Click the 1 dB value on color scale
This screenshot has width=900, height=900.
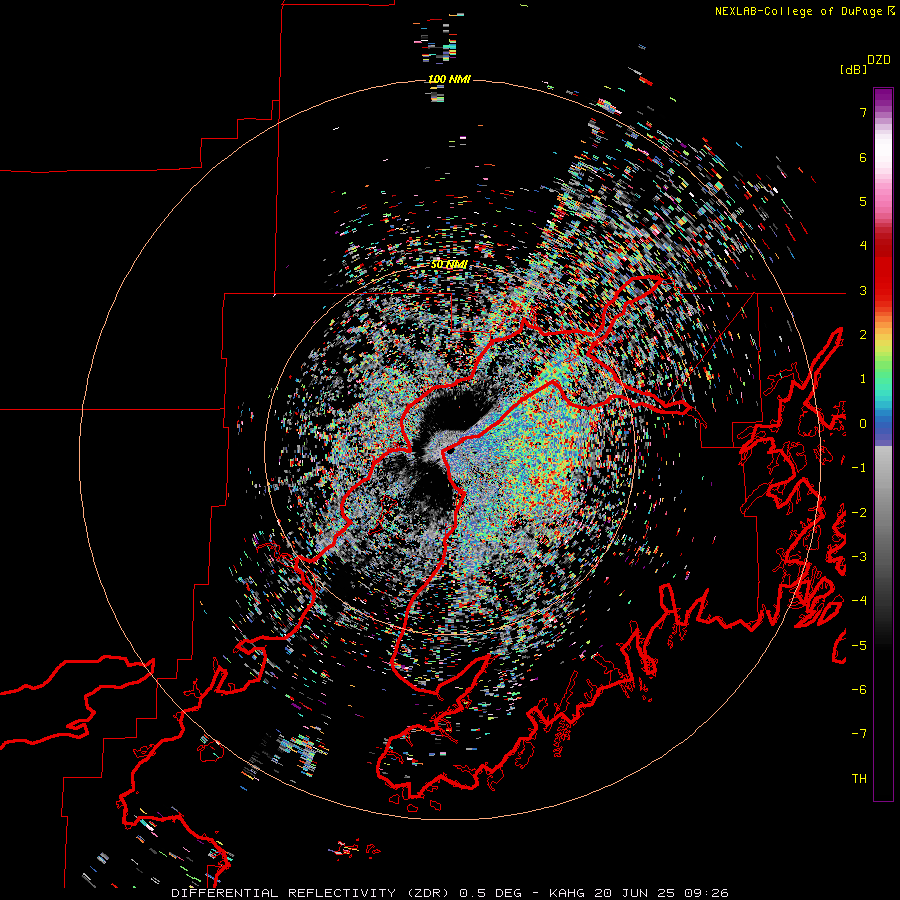(x=863, y=379)
